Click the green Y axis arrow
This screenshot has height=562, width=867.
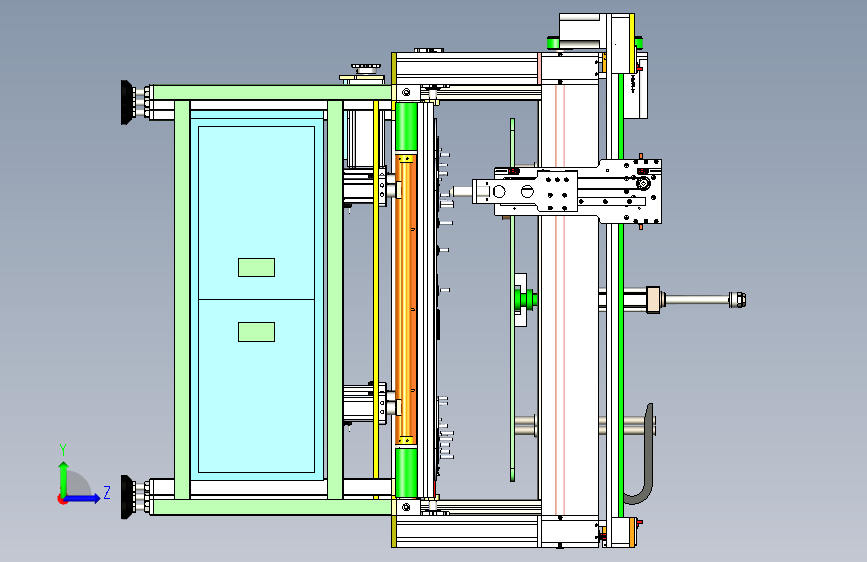point(63,479)
